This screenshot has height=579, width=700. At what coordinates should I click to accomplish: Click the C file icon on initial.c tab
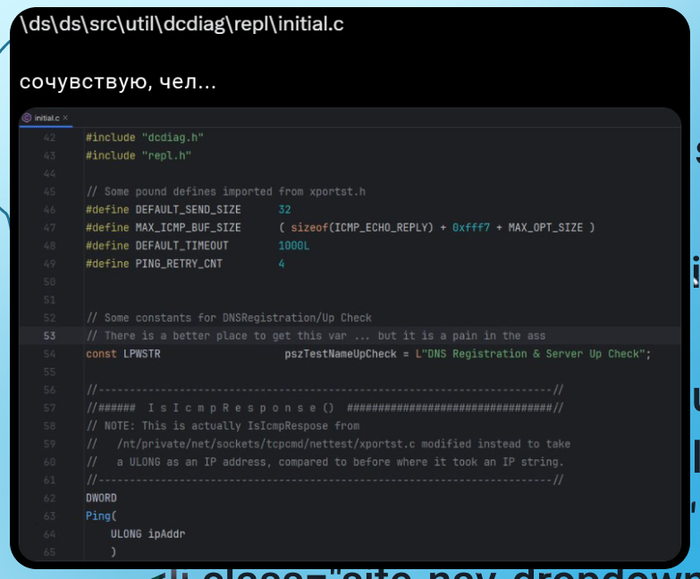(27, 117)
